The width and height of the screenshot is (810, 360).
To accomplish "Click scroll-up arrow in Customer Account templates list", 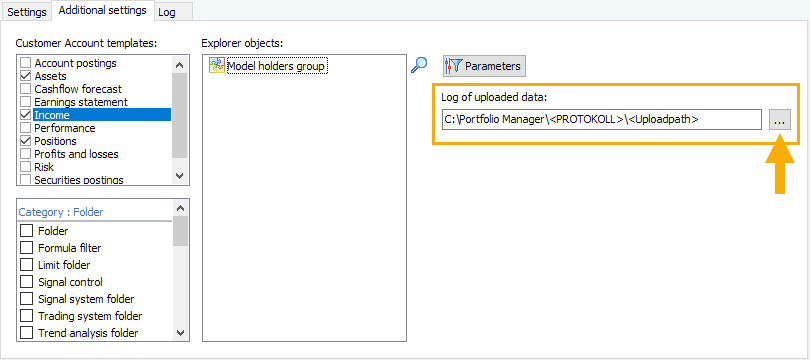I will point(180,65).
